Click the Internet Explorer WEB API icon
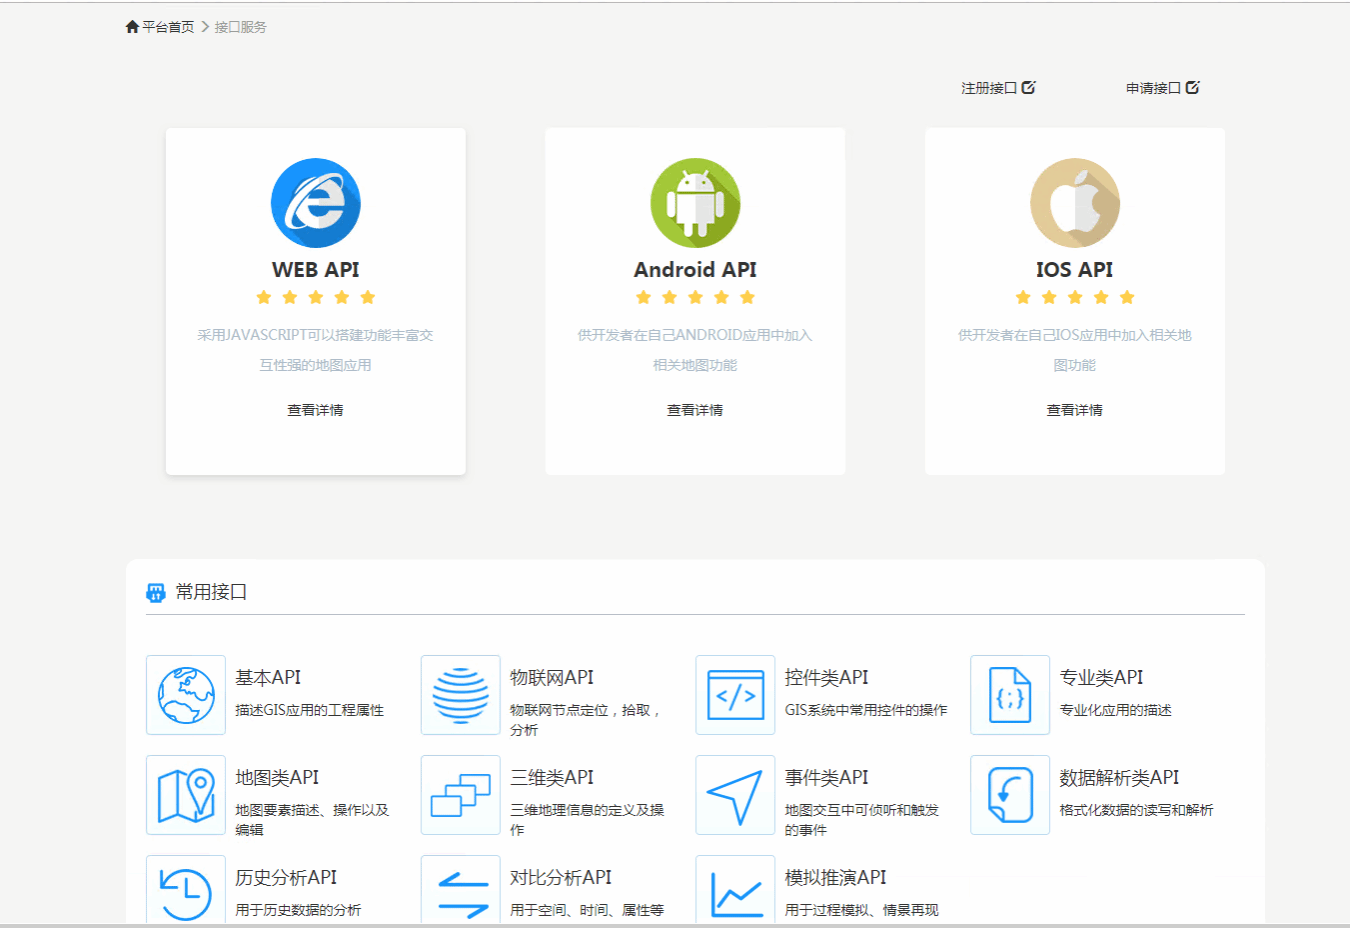Viewport: 1350px width, 928px height. pyautogui.click(x=316, y=203)
